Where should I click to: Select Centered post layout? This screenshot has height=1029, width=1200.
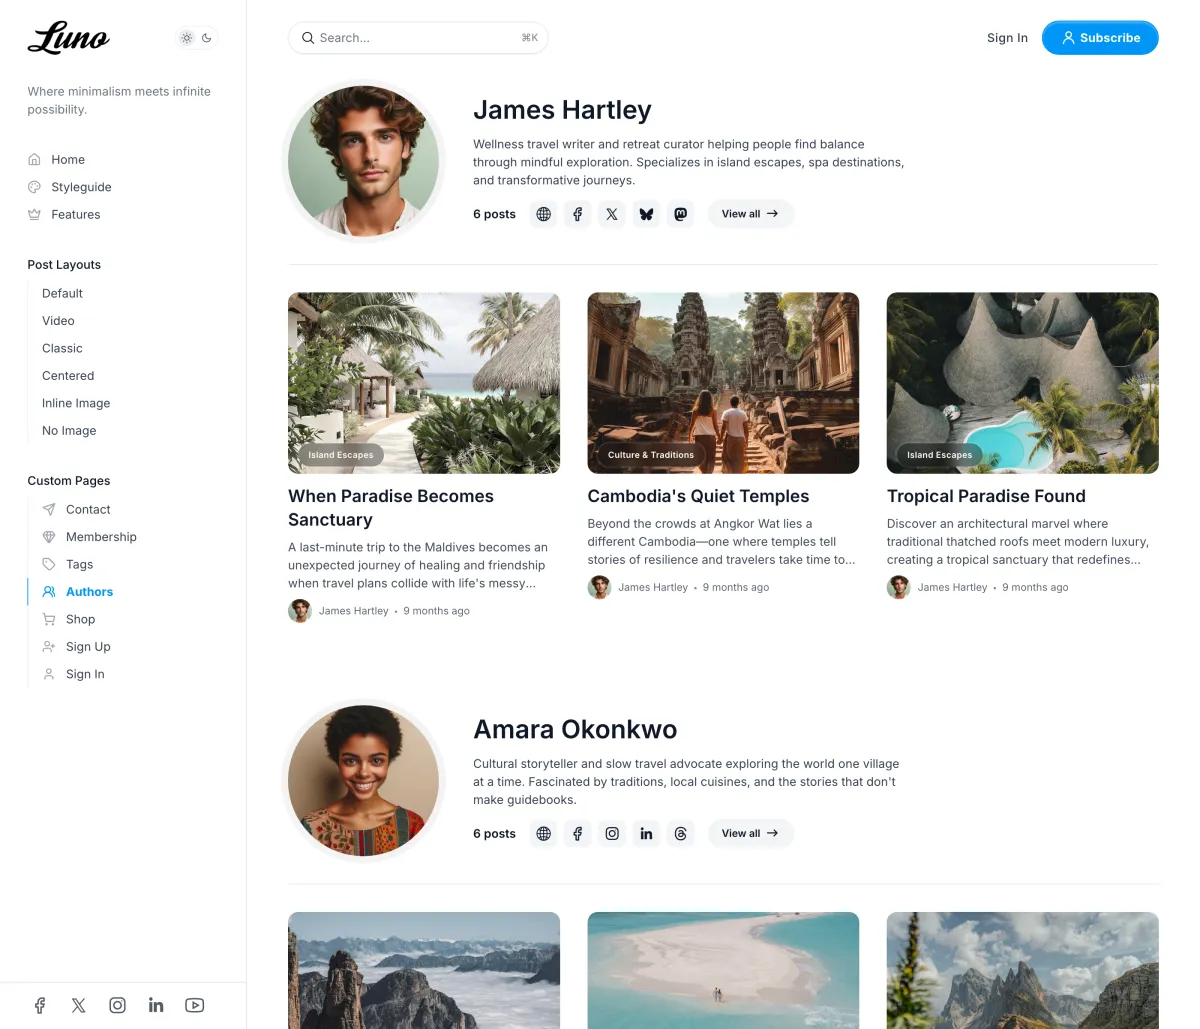pos(68,376)
